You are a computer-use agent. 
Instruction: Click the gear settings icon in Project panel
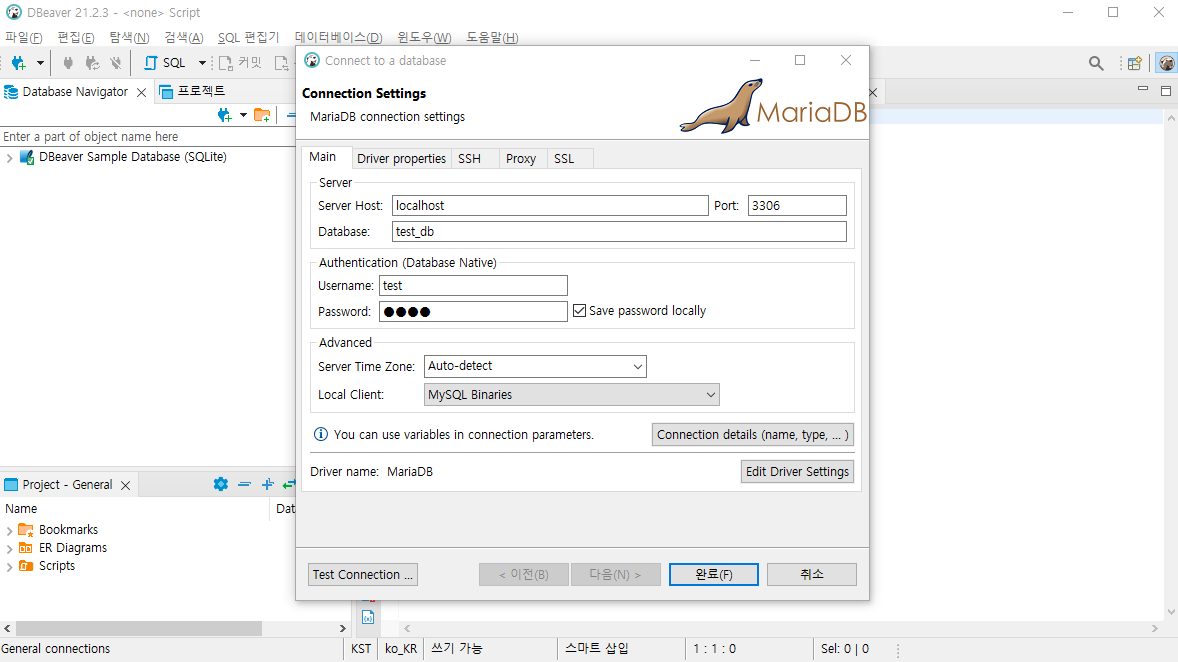(220, 485)
